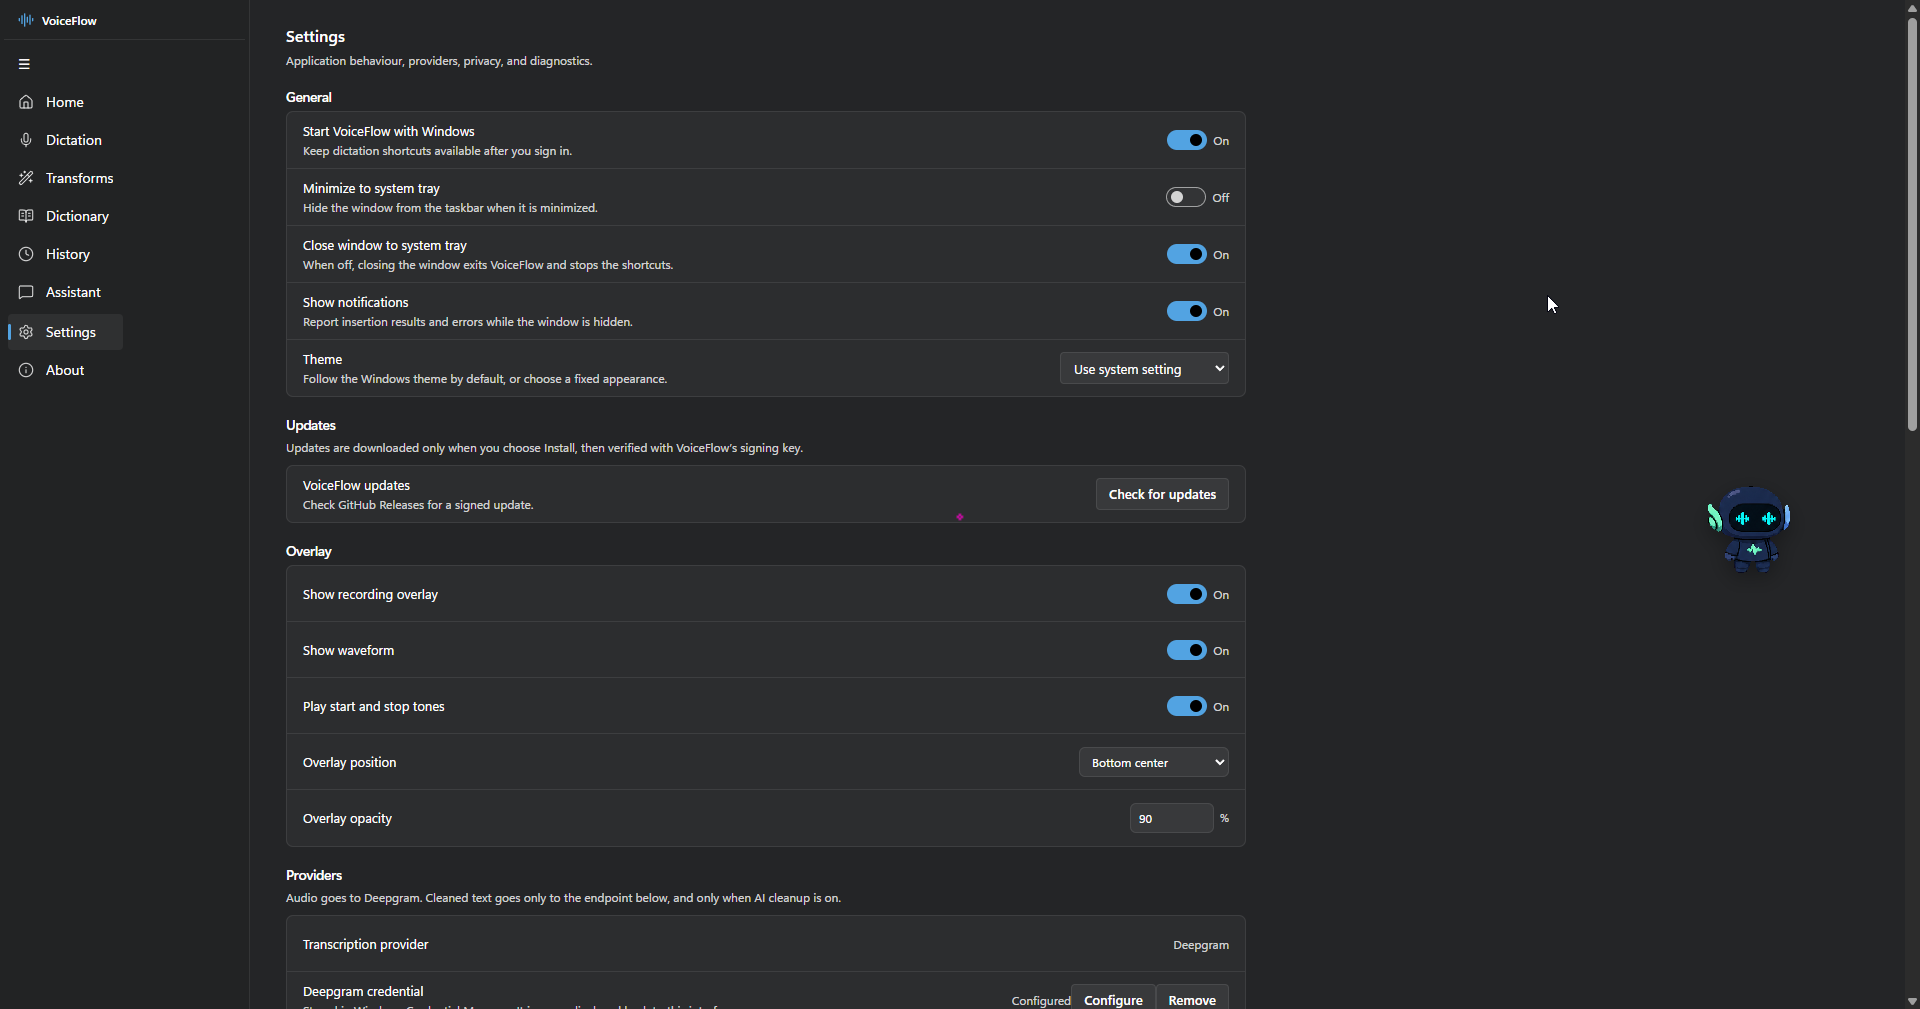The width and height of the screenshot is (1920, 1009).
Task: Switch off Show recording overlay
Action: (x=1186, y=594)
